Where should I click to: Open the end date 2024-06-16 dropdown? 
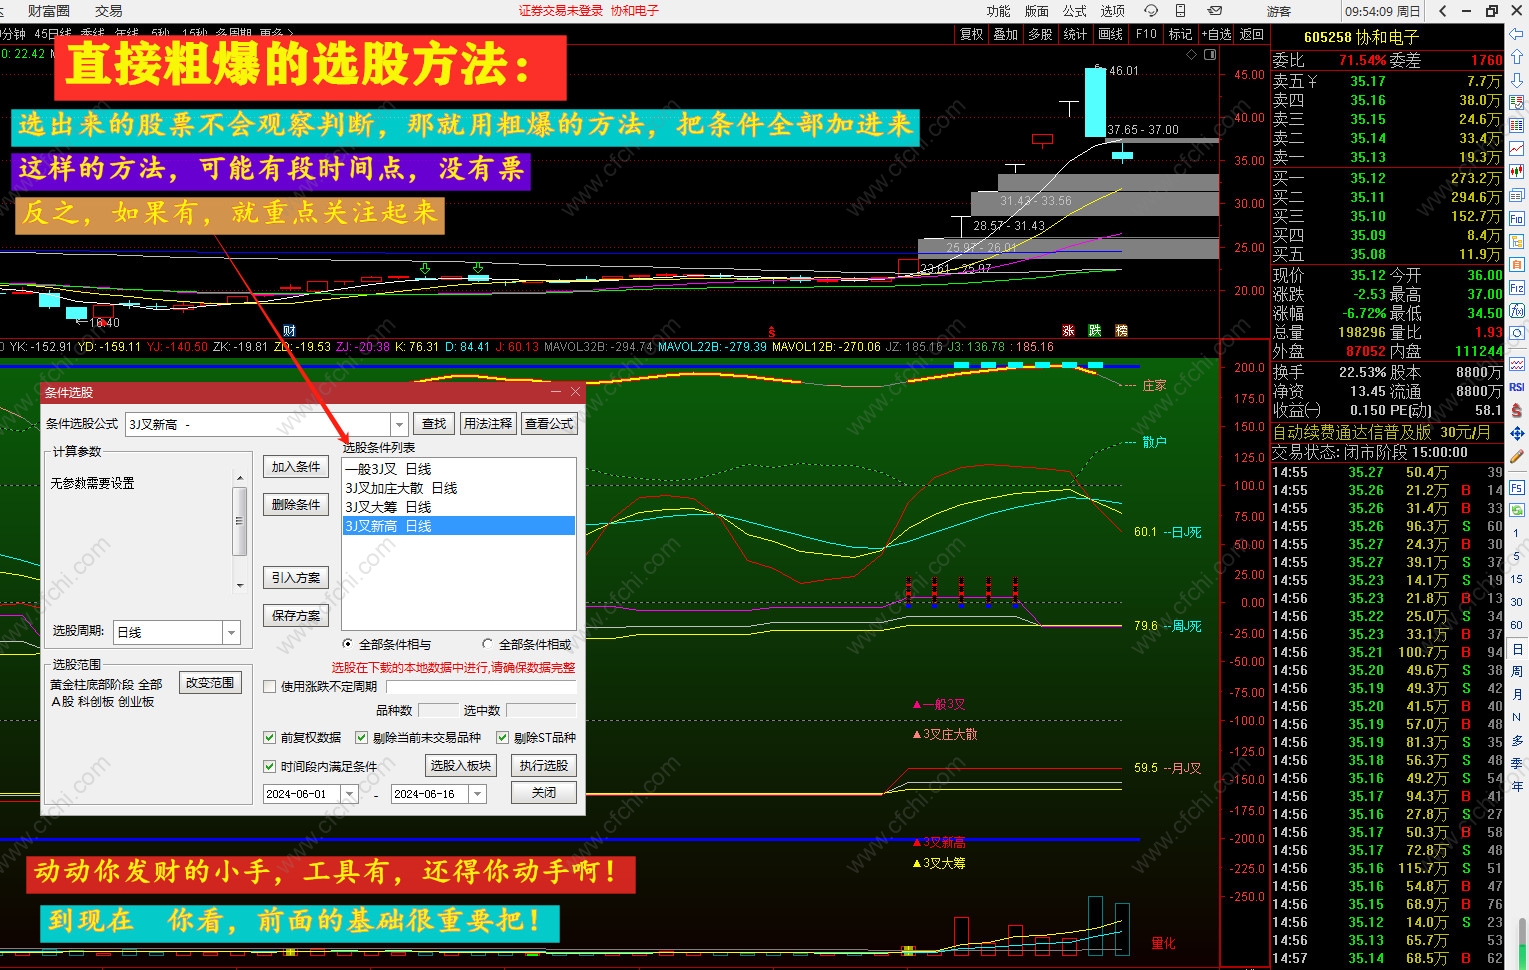pos(478,794)
